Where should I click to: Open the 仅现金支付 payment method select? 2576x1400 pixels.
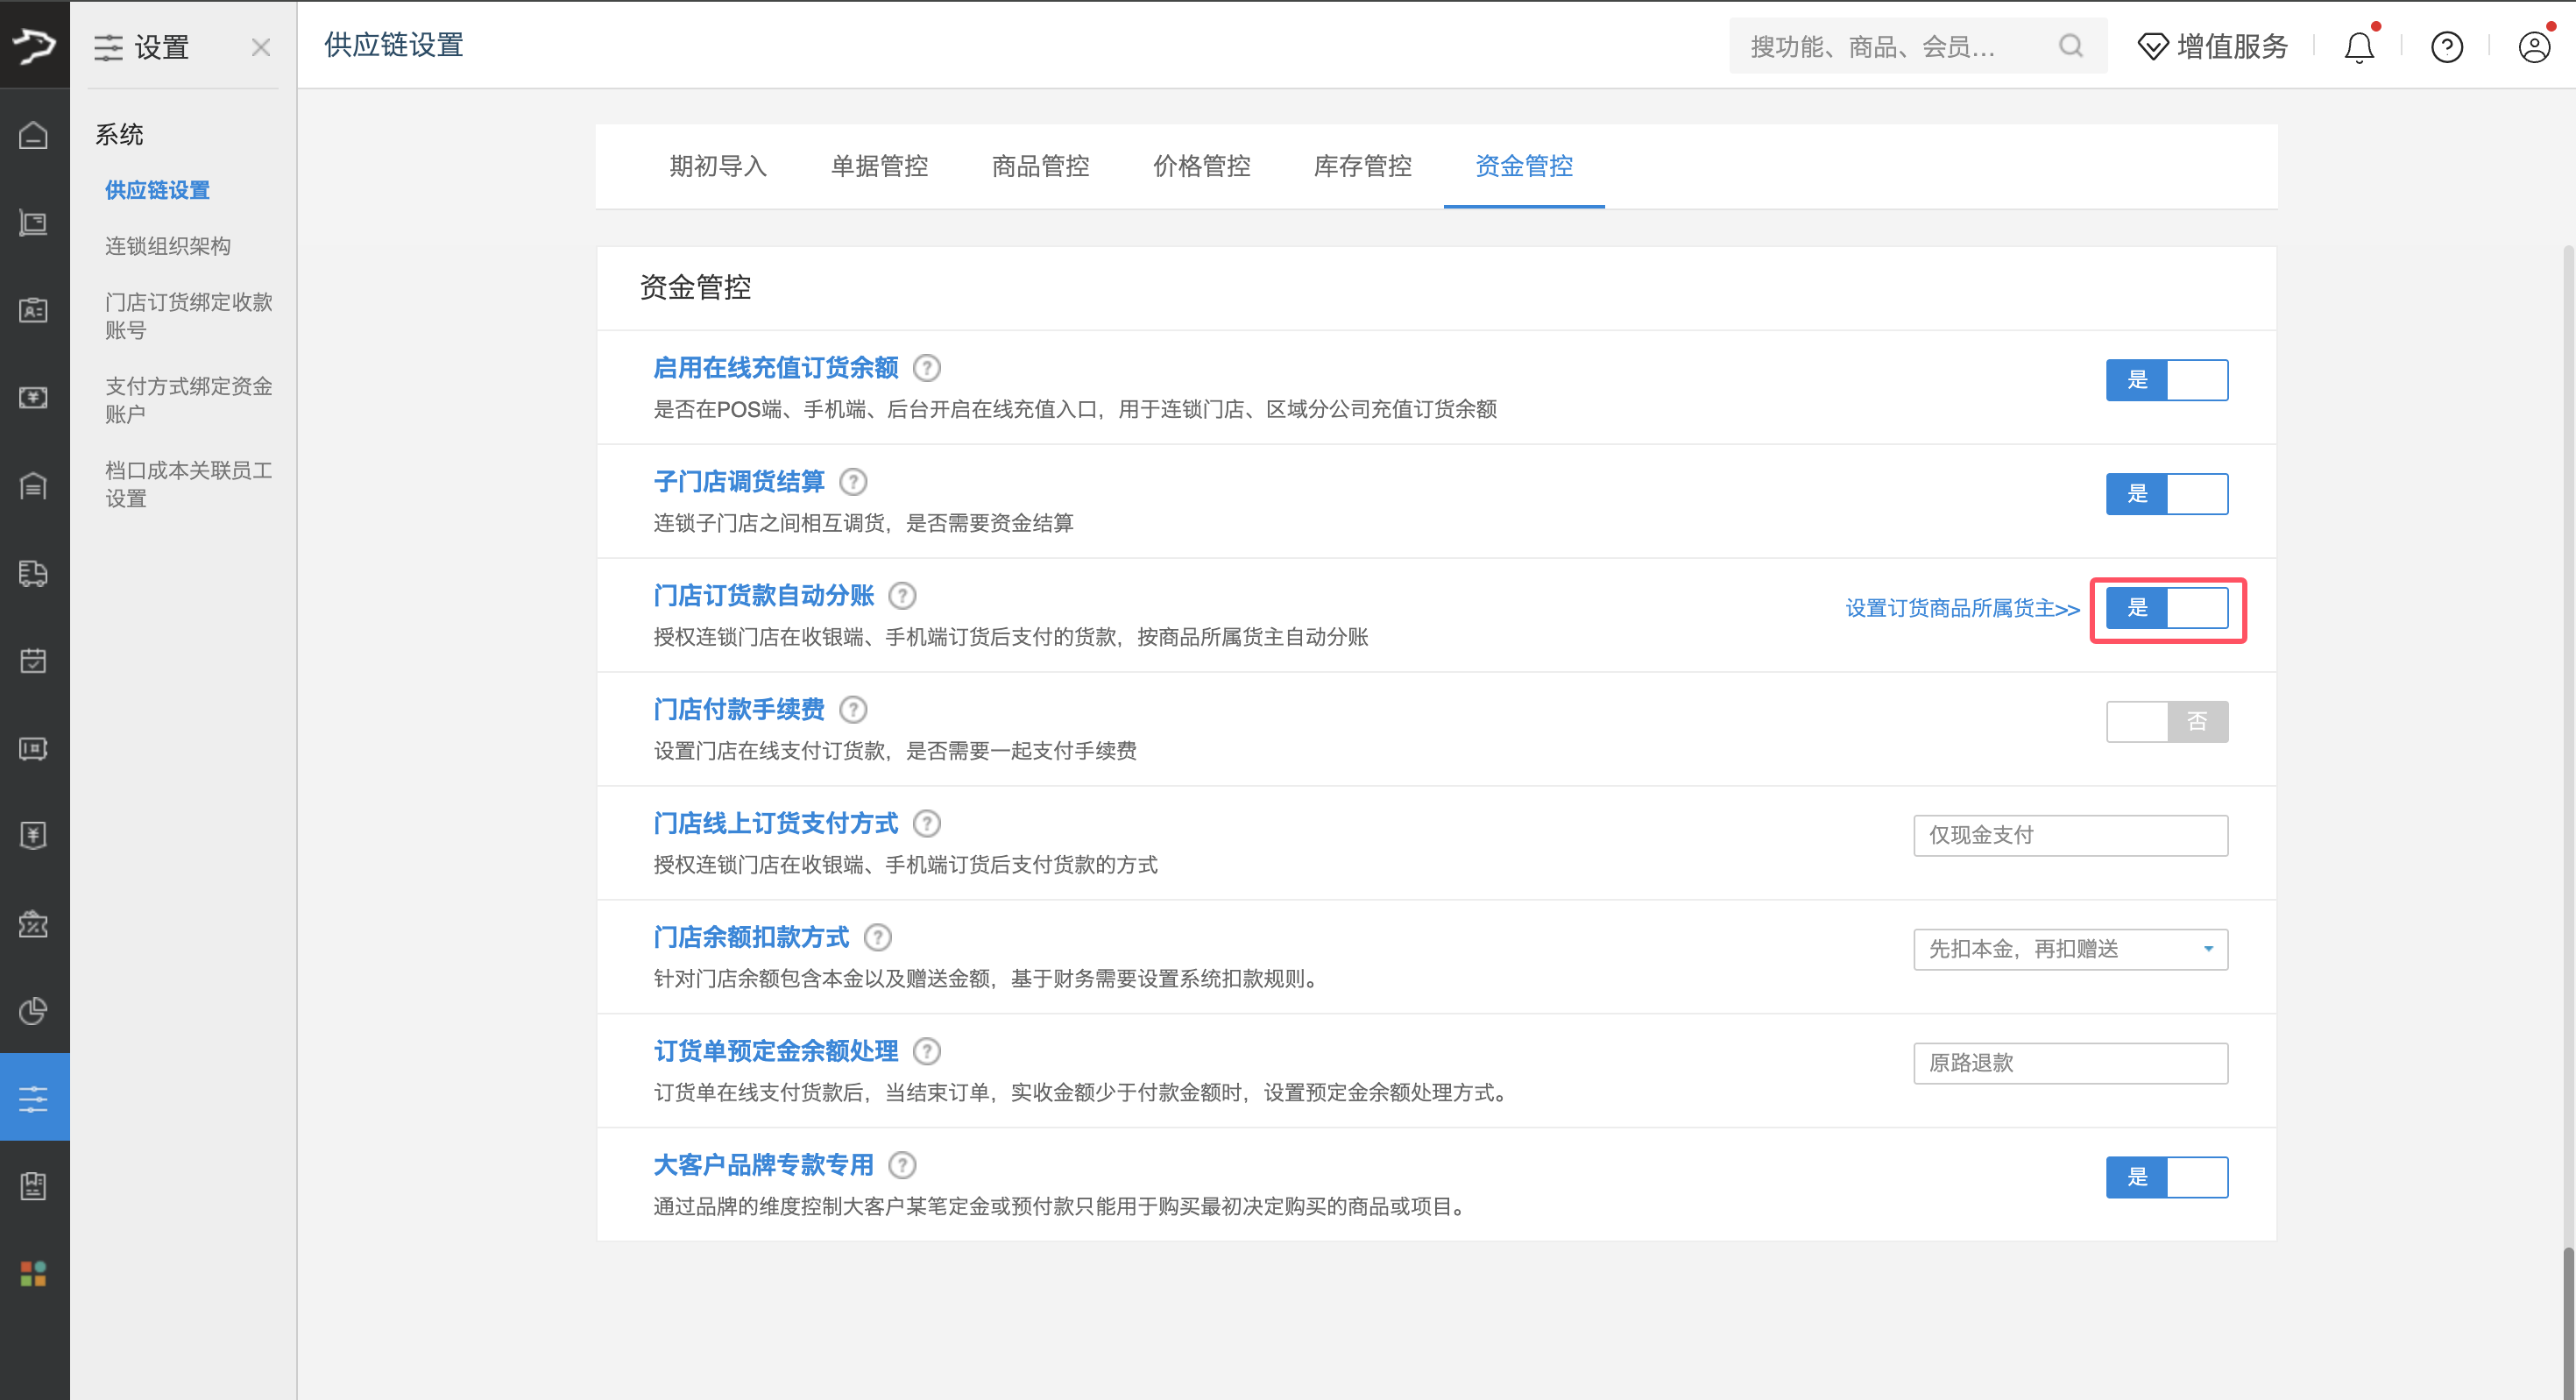point(2071,836)
